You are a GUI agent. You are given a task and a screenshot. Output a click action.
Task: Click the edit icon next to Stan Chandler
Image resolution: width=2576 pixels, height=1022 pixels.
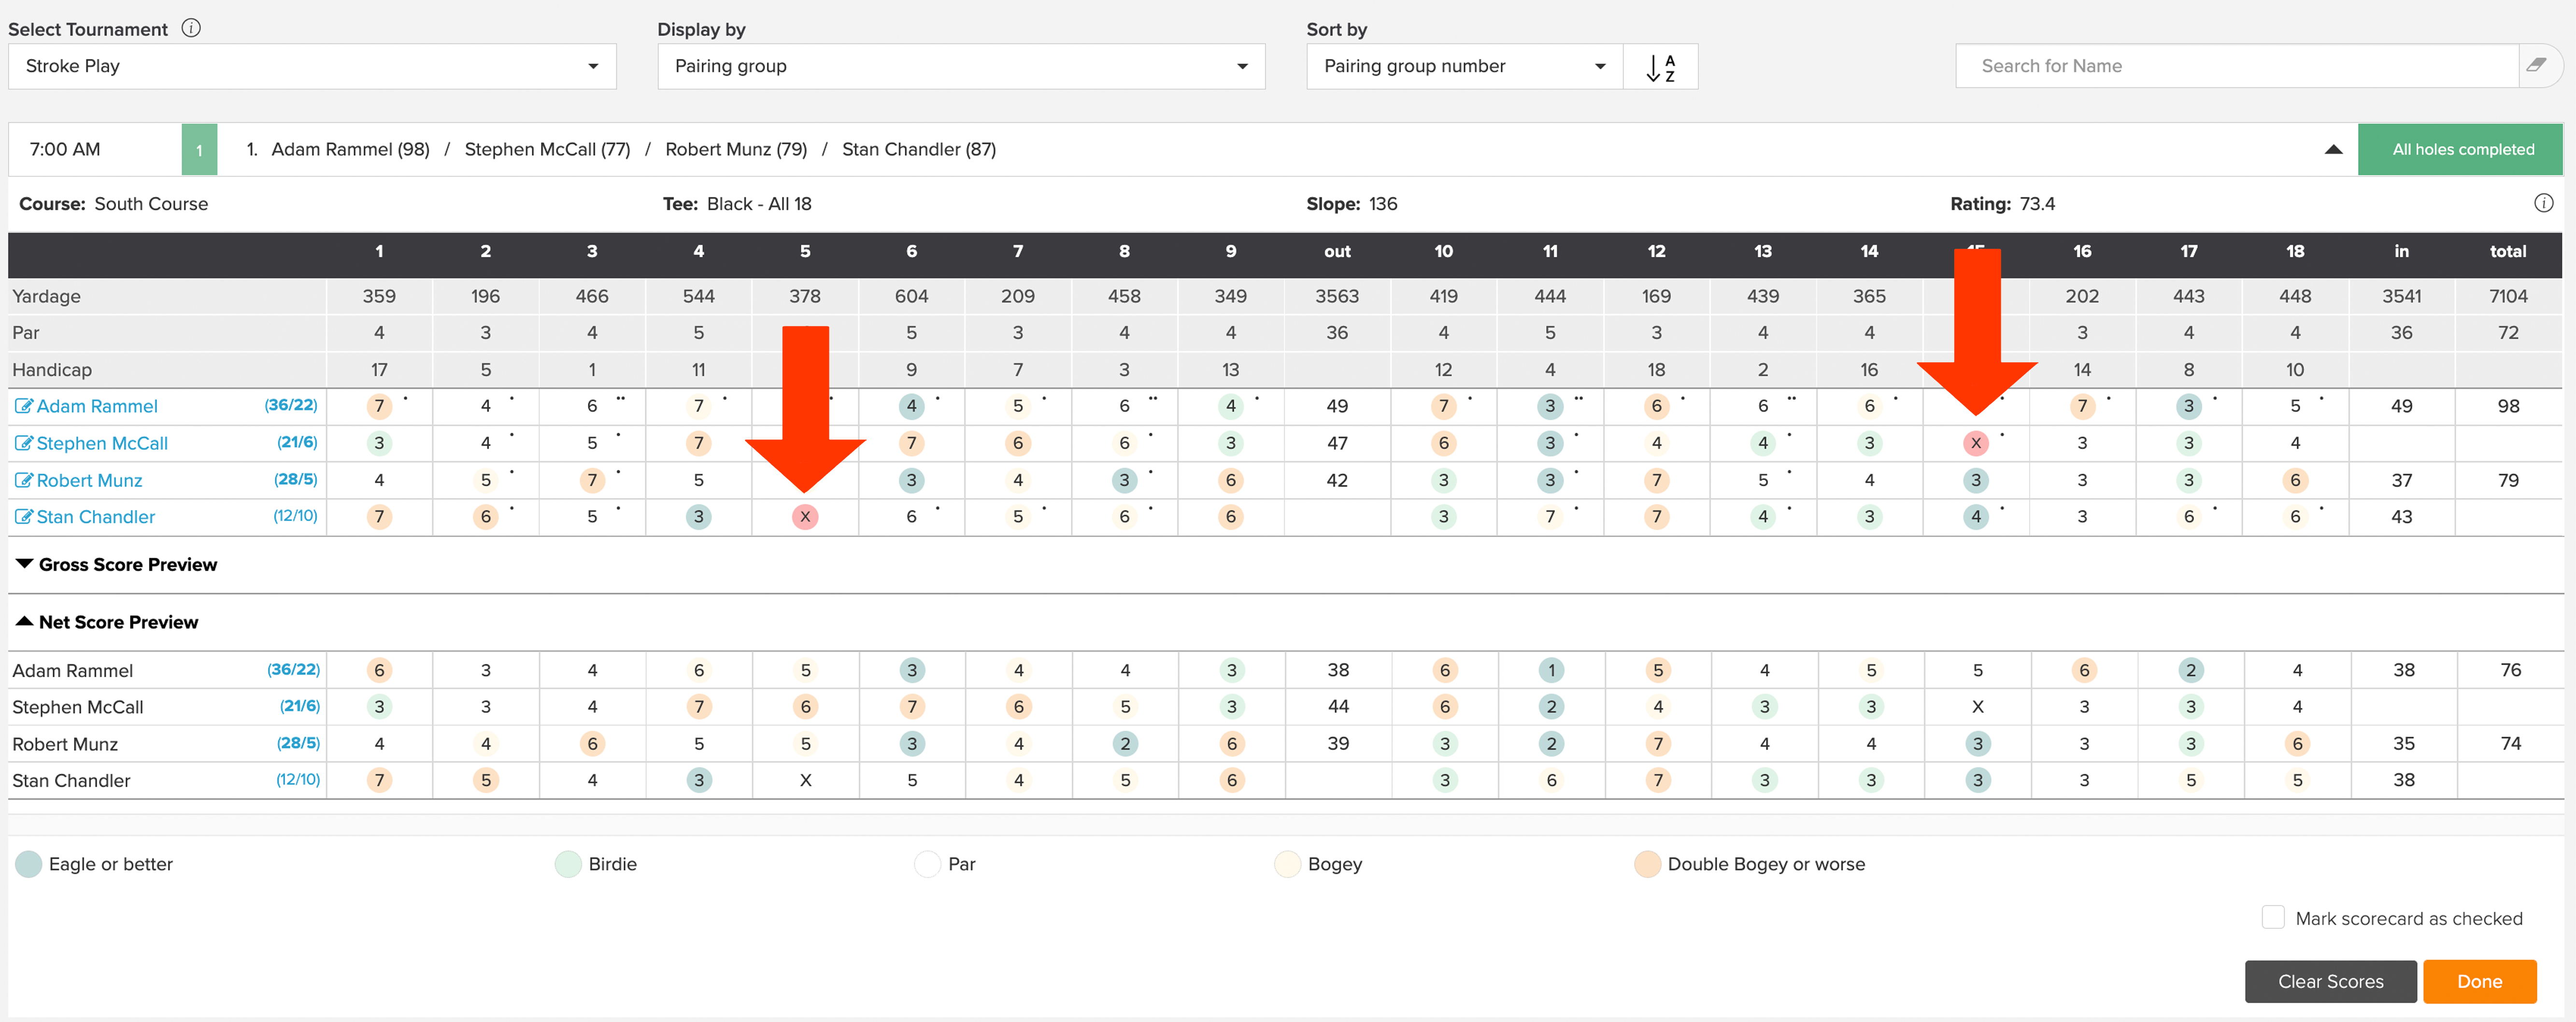(x=23, y=517)
